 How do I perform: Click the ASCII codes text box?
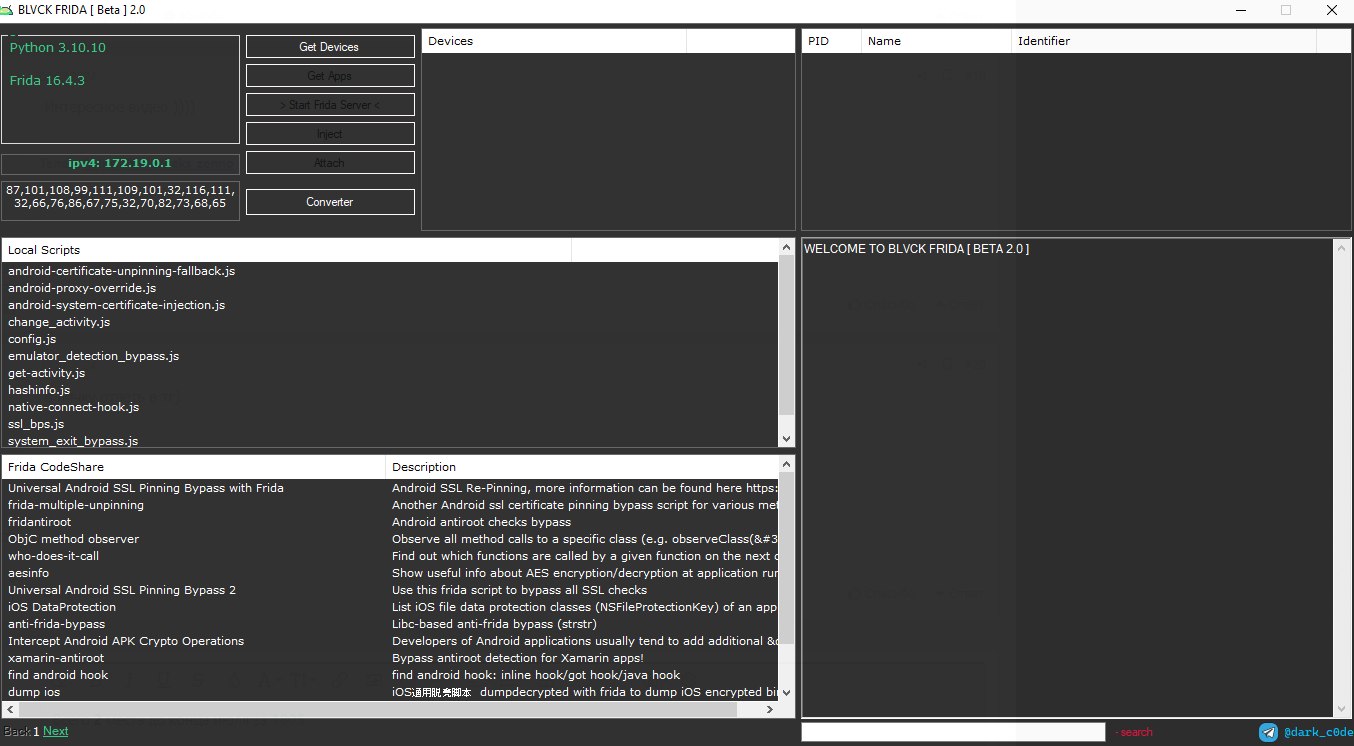pos(120,200)
